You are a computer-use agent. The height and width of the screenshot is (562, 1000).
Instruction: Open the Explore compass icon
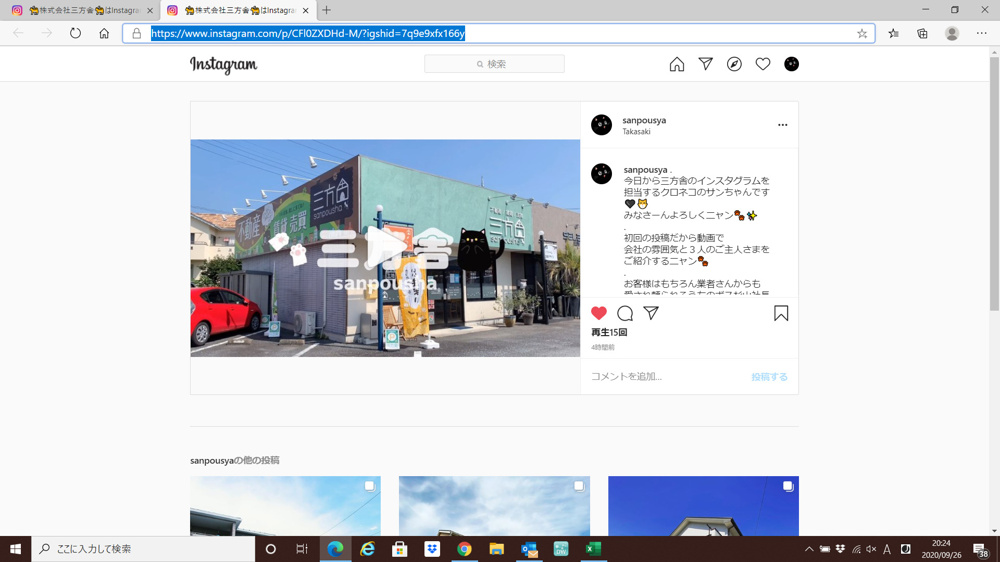click(734, 64)
